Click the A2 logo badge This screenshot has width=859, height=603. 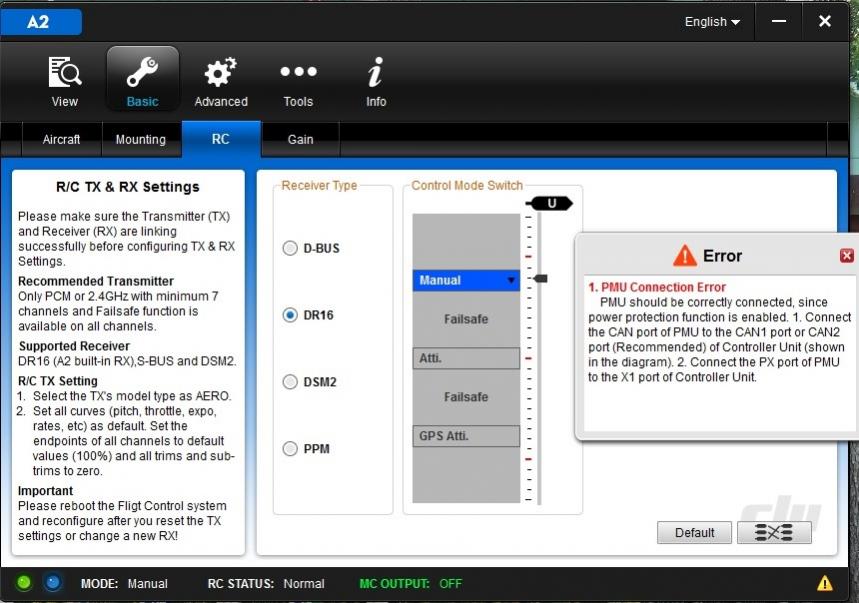41,22
